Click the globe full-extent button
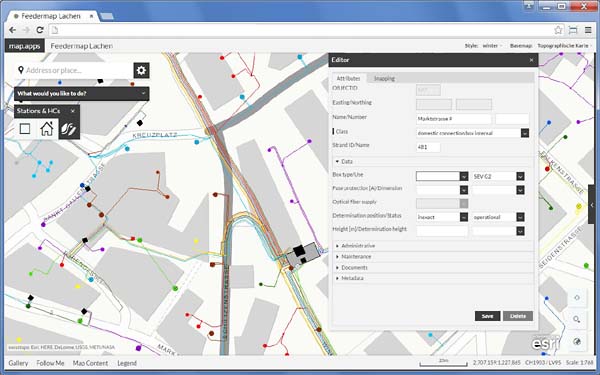600x375 pixels. [x=577, y=341]
